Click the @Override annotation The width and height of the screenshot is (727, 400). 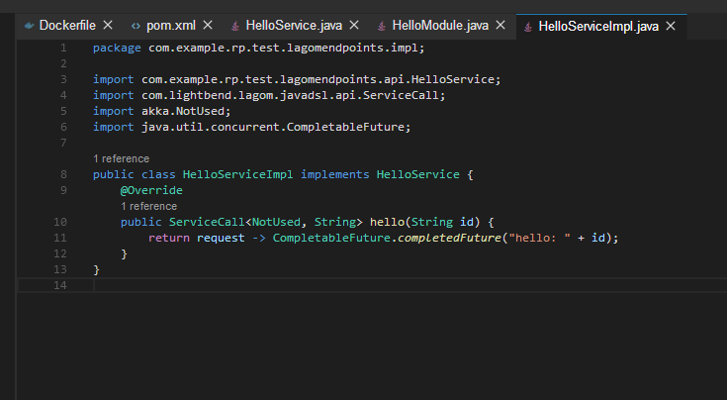point(151,190)
